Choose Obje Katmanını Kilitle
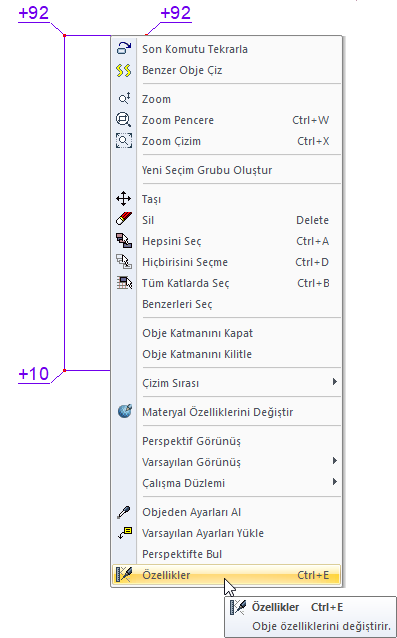 coord(226,354)
